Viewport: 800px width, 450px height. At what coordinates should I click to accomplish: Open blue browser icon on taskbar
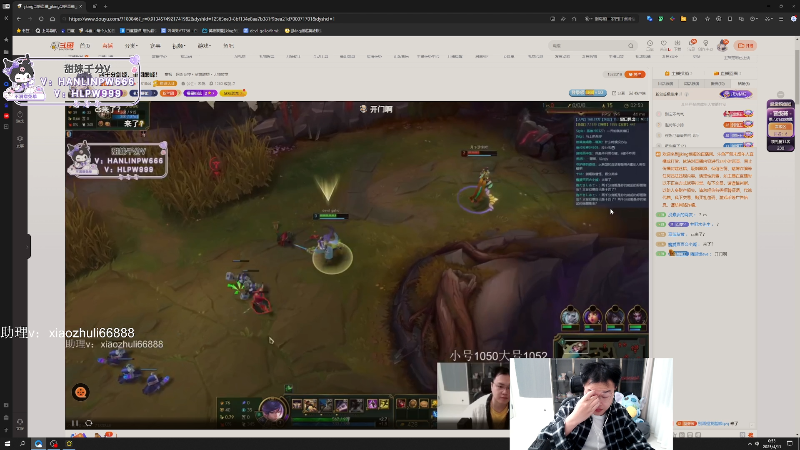38,444
